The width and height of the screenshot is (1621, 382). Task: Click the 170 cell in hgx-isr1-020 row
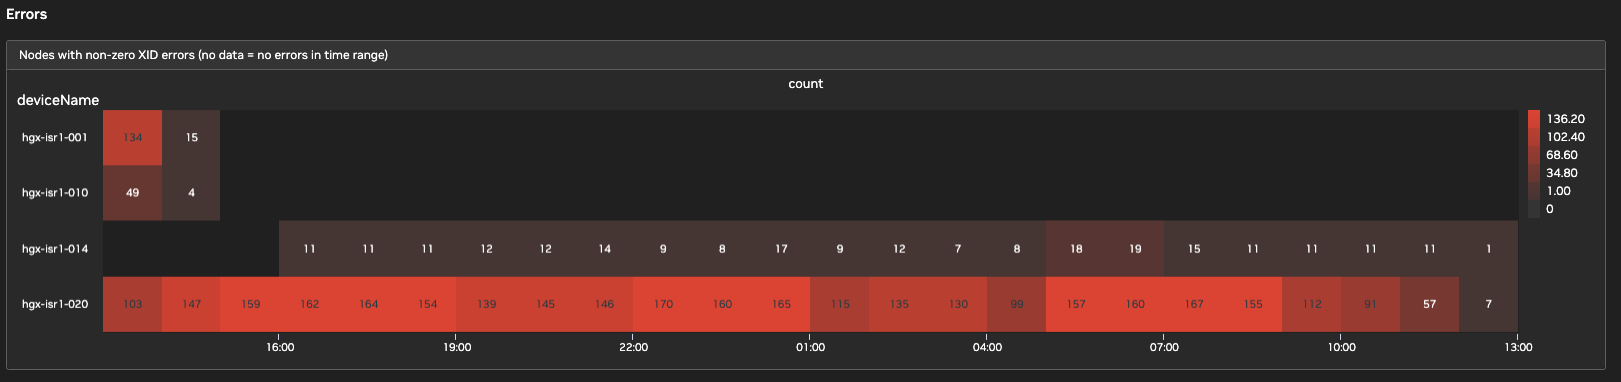(x=663, y=304)
